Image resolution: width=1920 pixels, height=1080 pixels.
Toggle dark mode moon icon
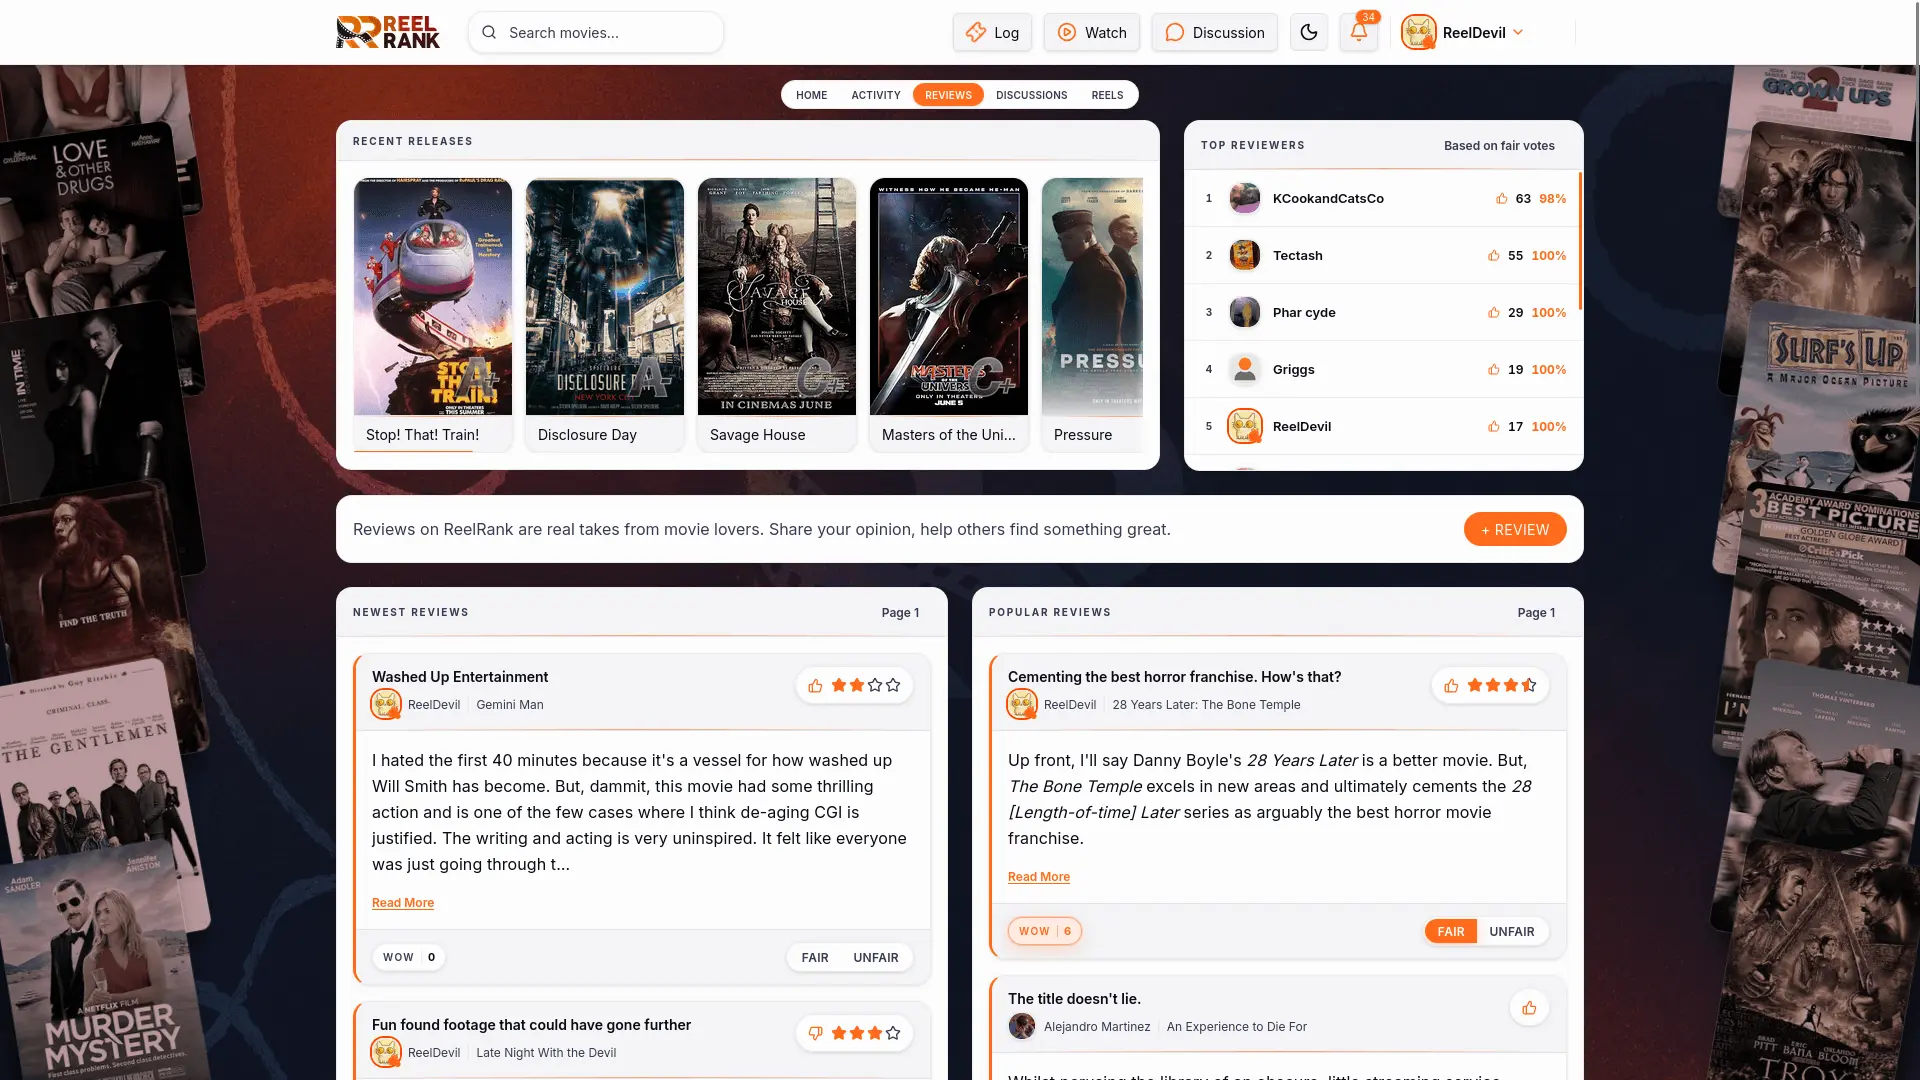1309,32
